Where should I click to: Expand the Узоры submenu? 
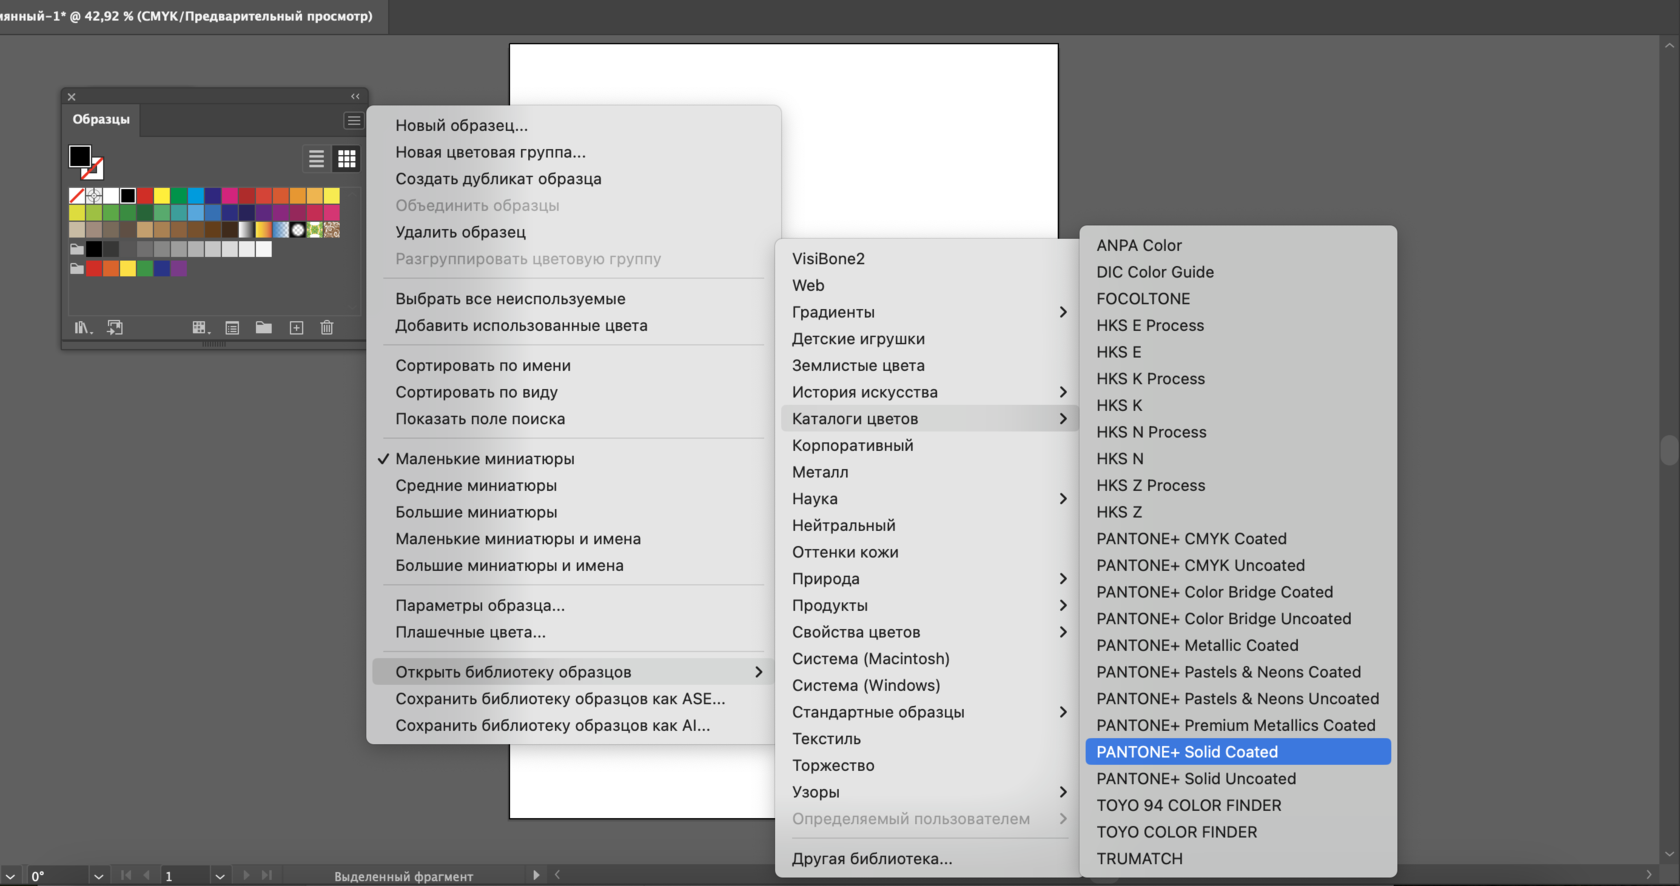click(x=928, y=792)
